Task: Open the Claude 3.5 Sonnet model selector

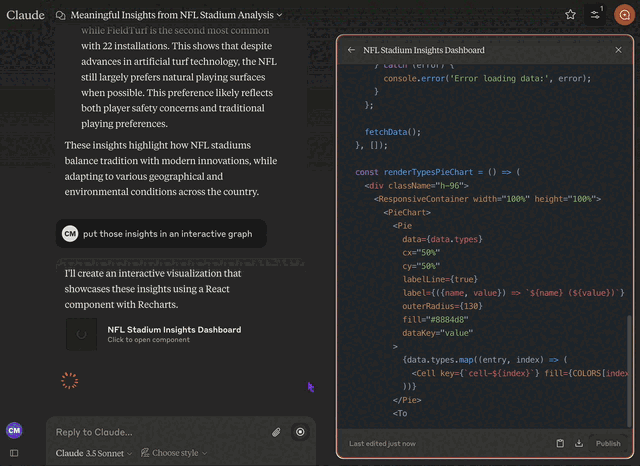Action: click(x=93, y=453)
